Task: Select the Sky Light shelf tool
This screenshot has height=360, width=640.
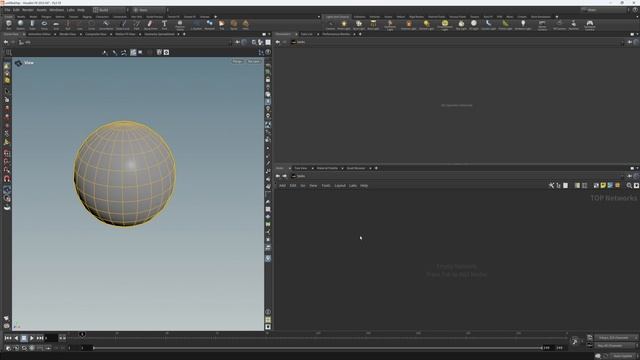Action: [461, 25]
